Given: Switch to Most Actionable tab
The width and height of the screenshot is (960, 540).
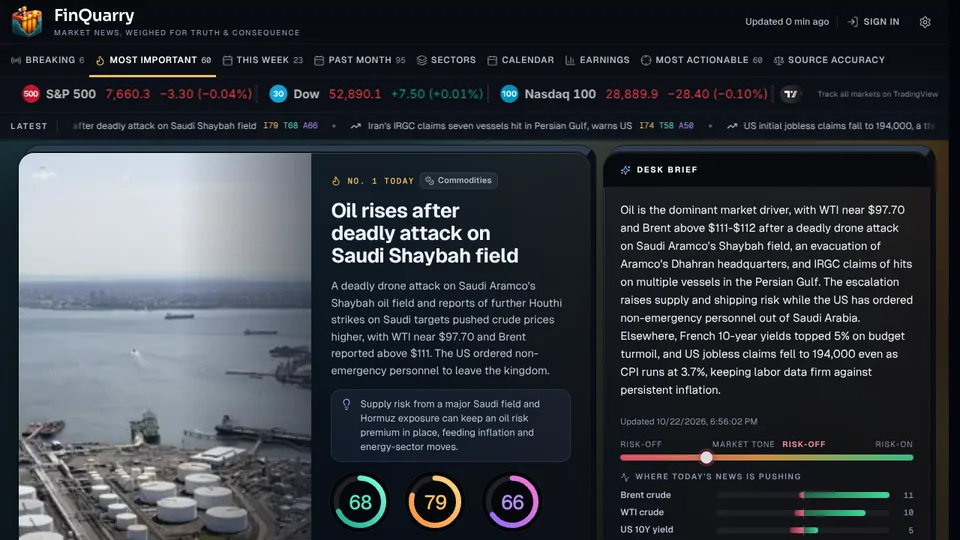Looking at the screenshot, I should pos(702,60).
